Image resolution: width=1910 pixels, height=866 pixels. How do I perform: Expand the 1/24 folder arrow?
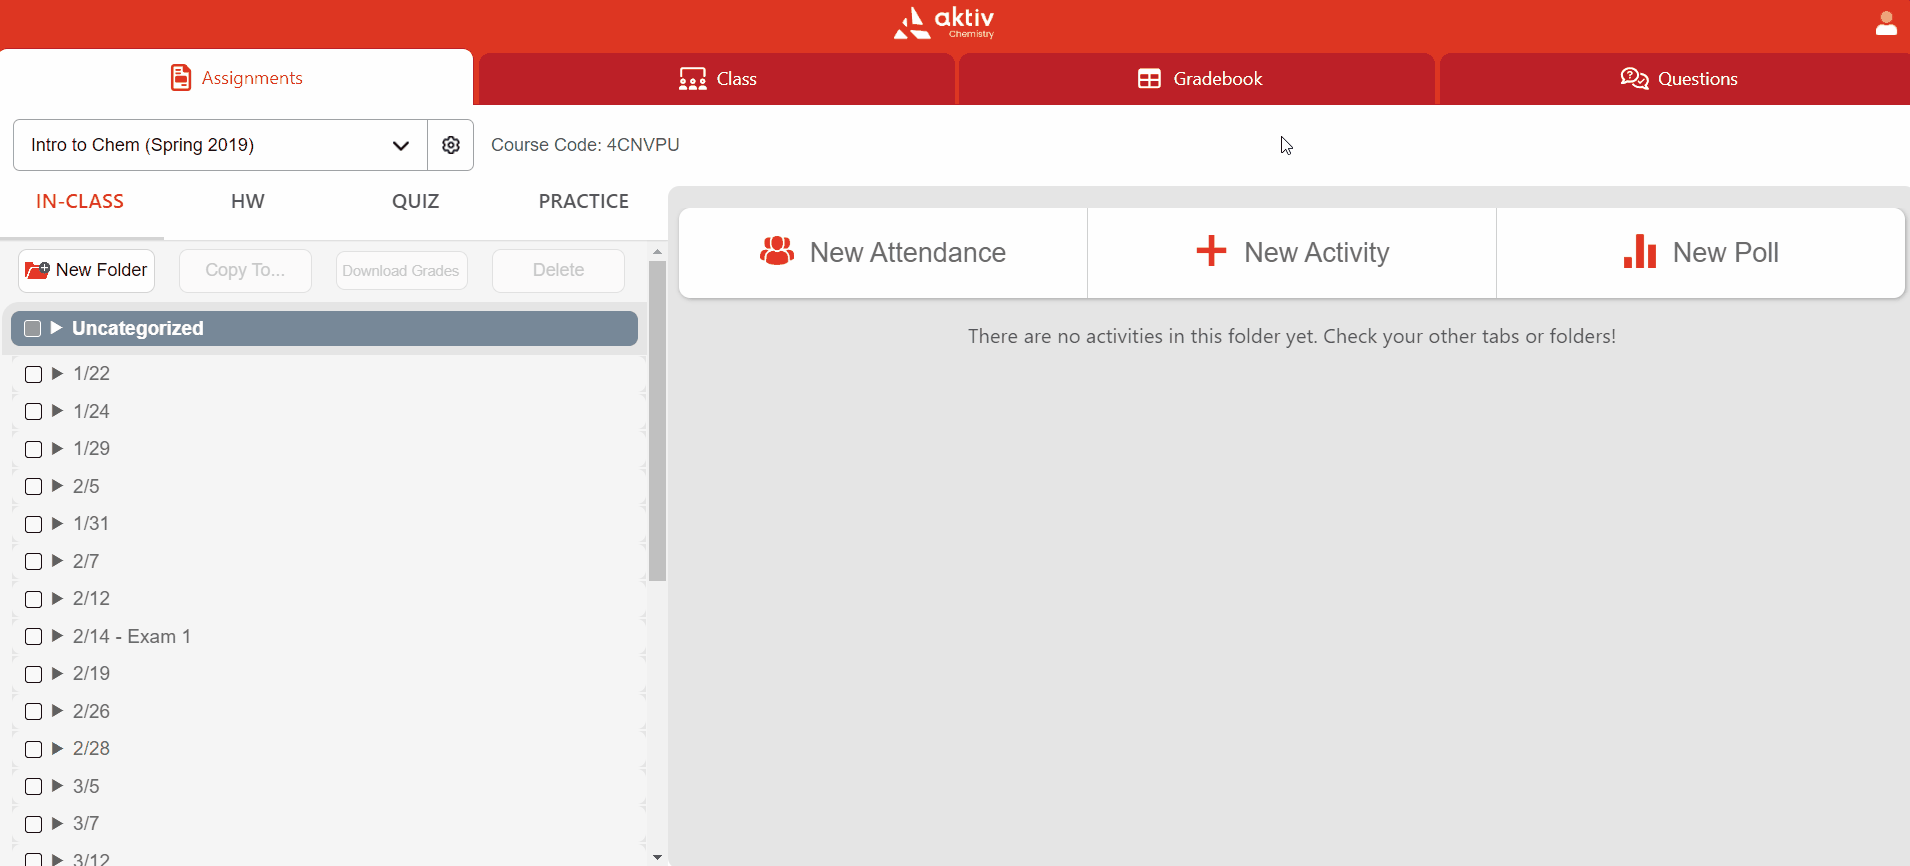pos(58,411)
